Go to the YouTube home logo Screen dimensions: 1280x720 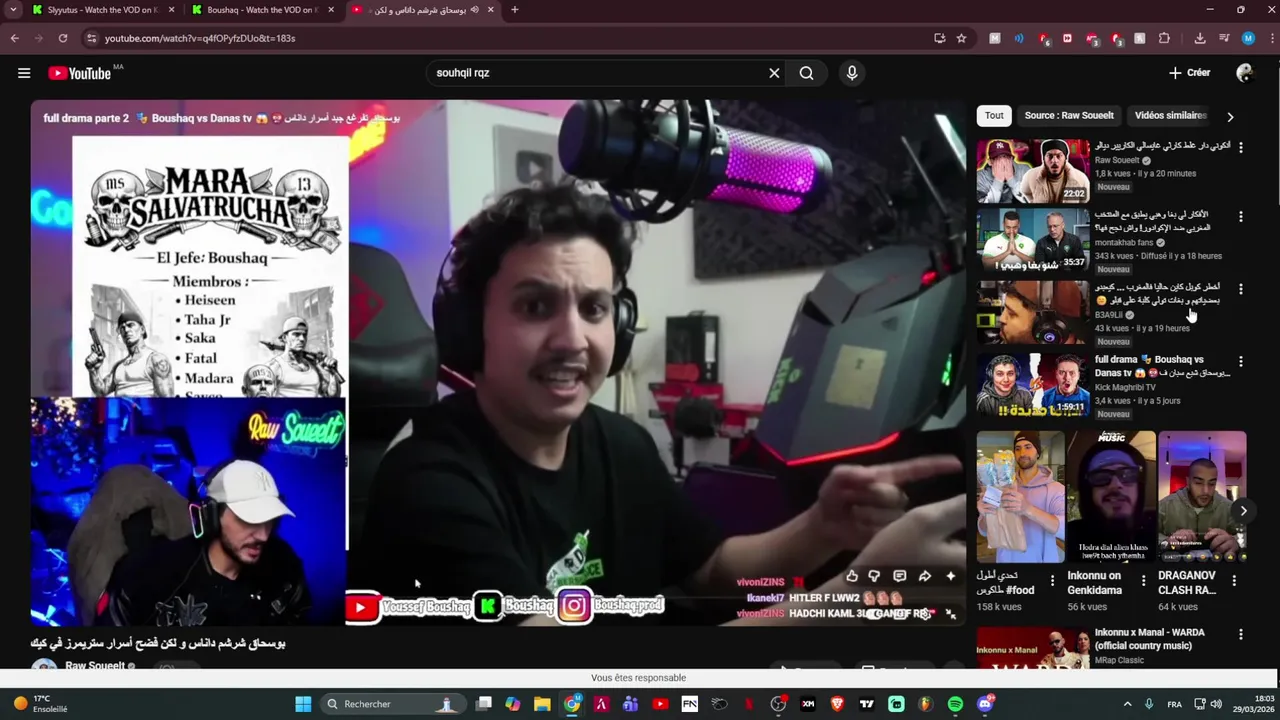coord(79,73)
